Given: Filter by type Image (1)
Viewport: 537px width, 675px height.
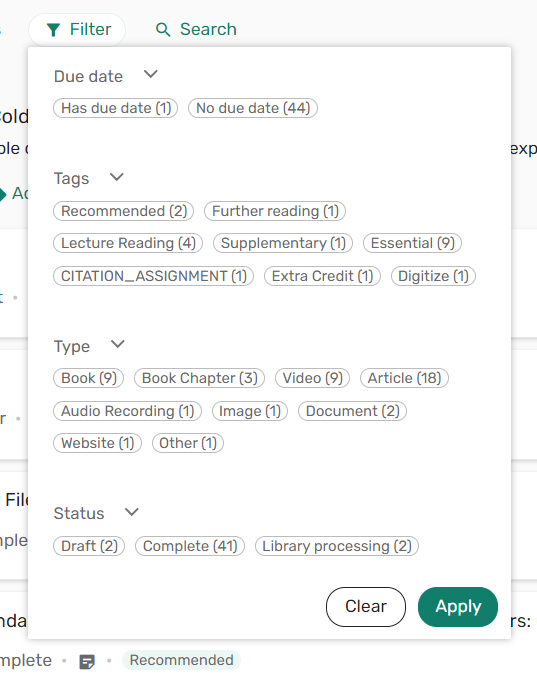Looking at the screenshot, I should click(x=250, y=411).
